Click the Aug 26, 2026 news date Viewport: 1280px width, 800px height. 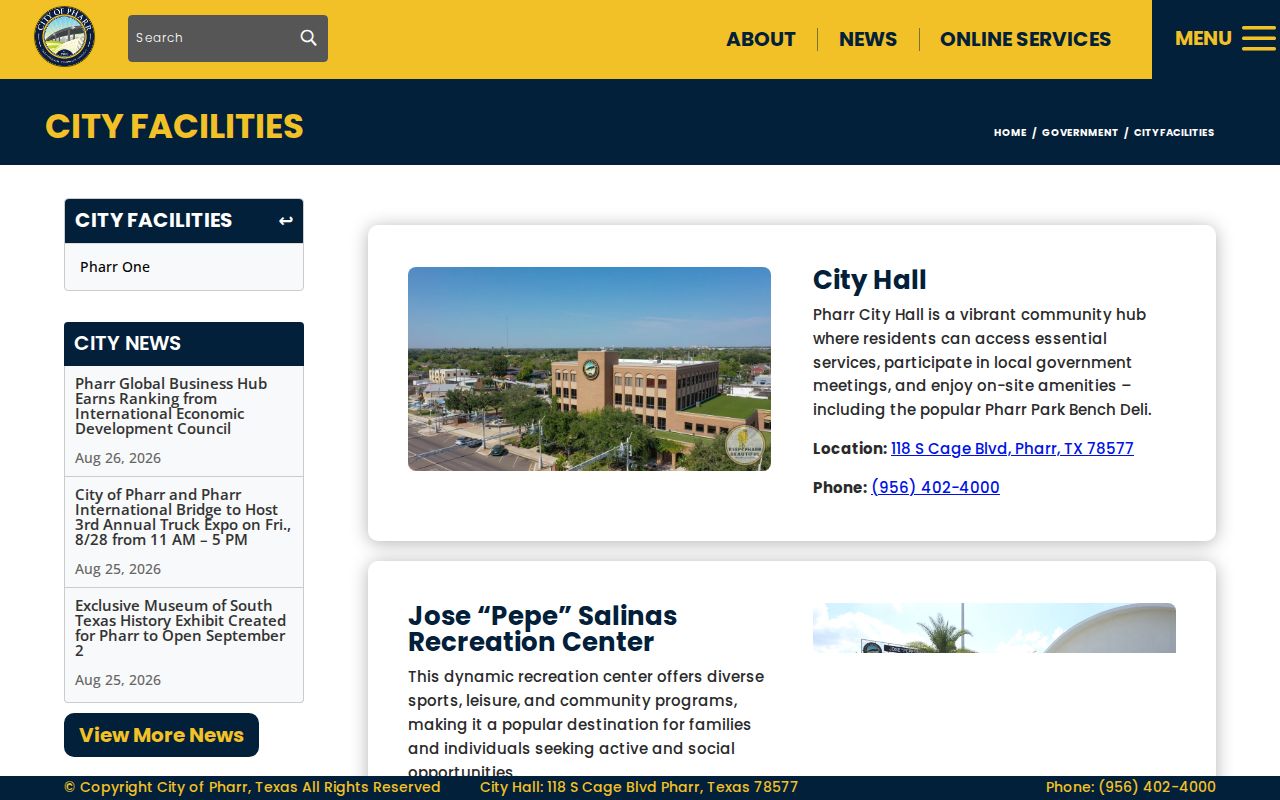(118, 458)
